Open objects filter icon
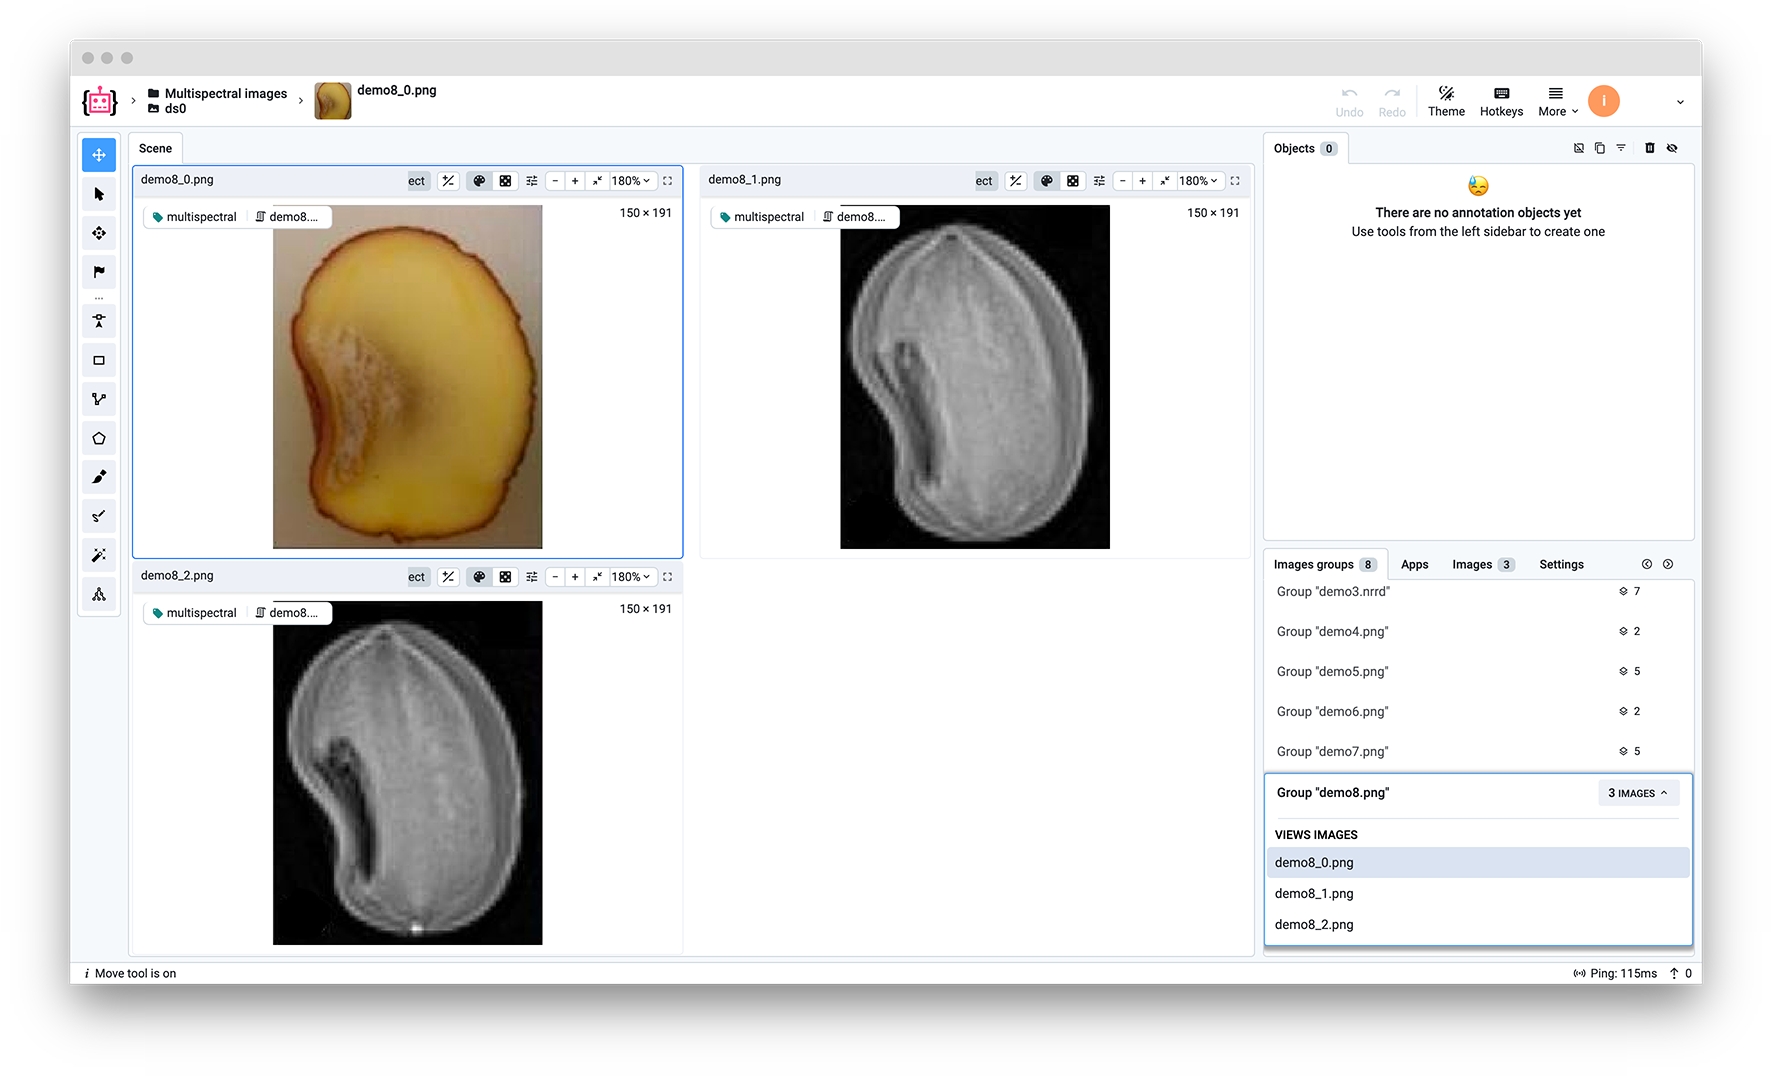The image size is (1772, 1084). [1621, 148]
